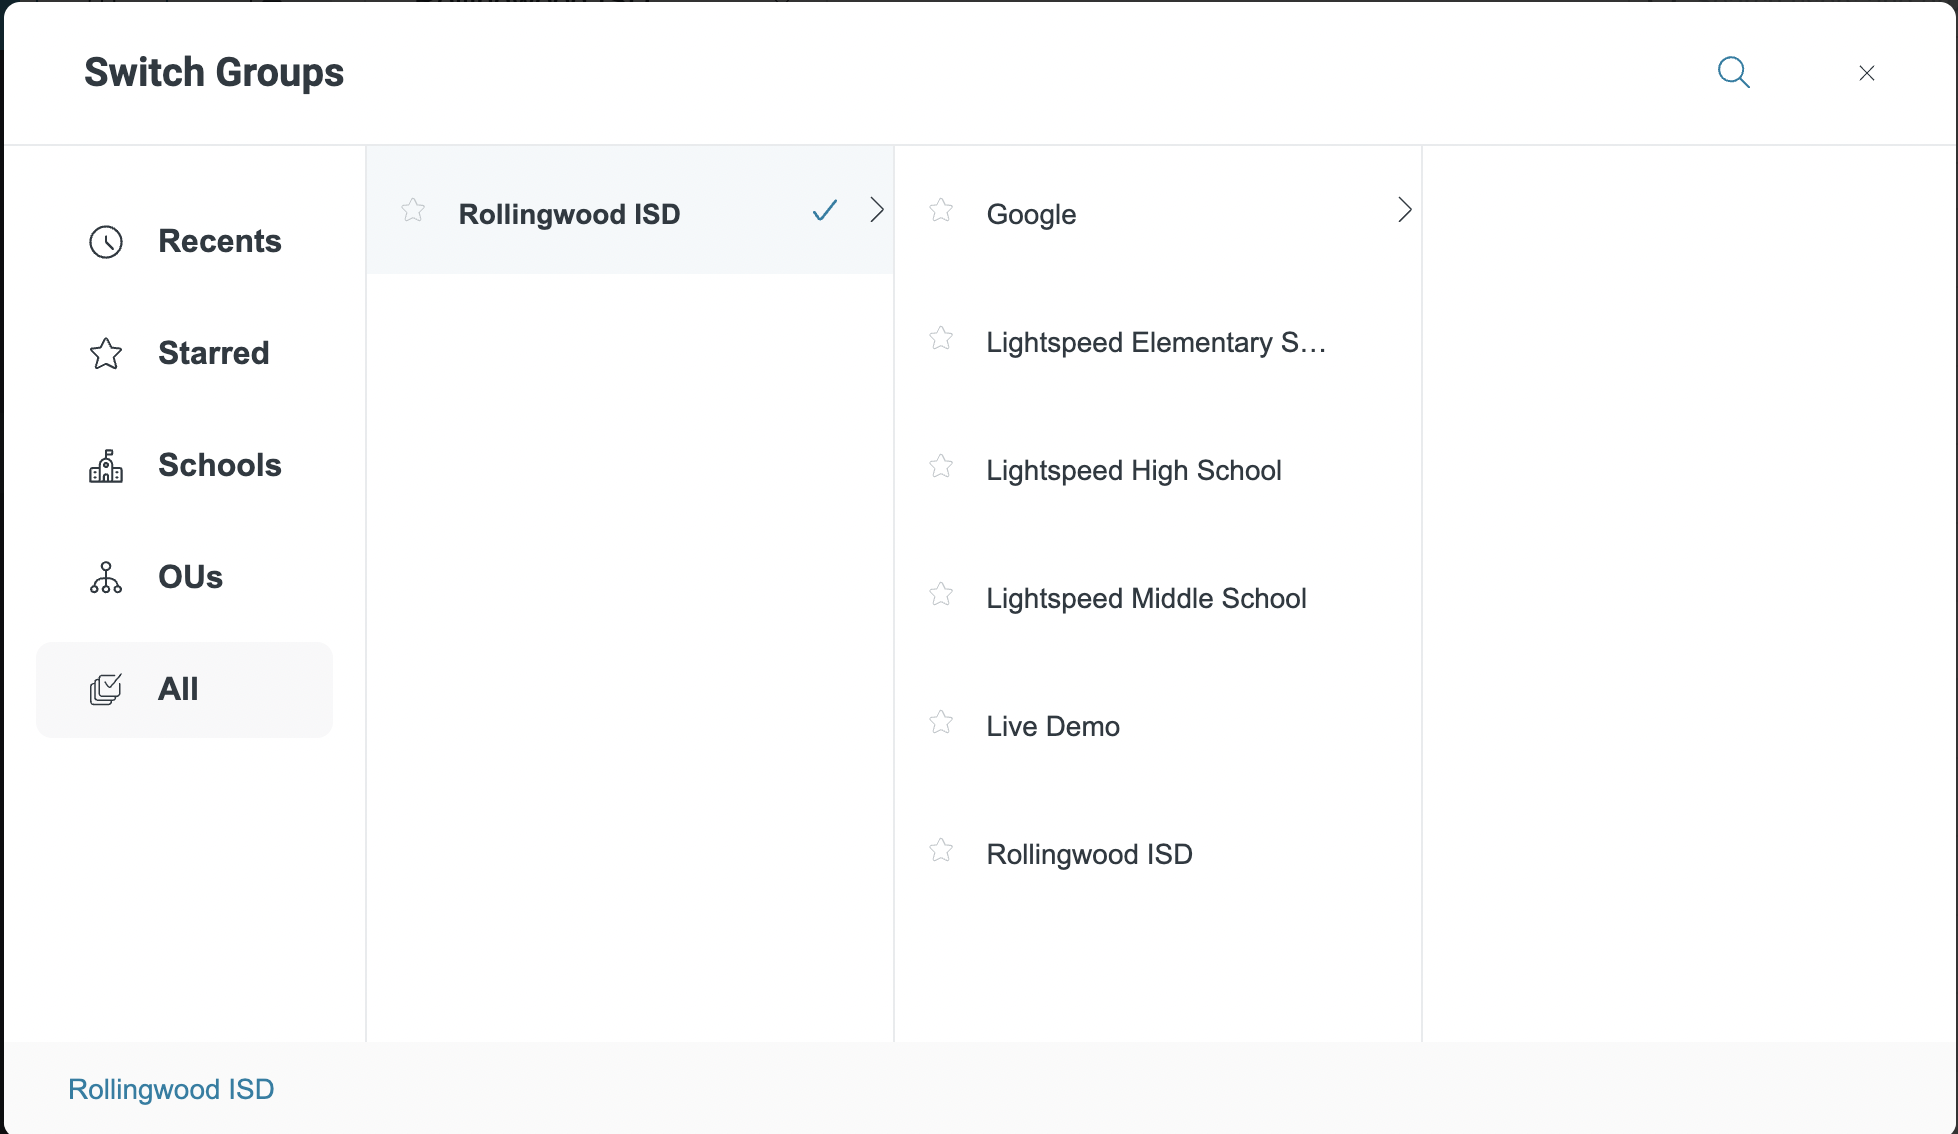Select the Schools building icon
The image size is (1958, 1134).
(x=105, y=465)
